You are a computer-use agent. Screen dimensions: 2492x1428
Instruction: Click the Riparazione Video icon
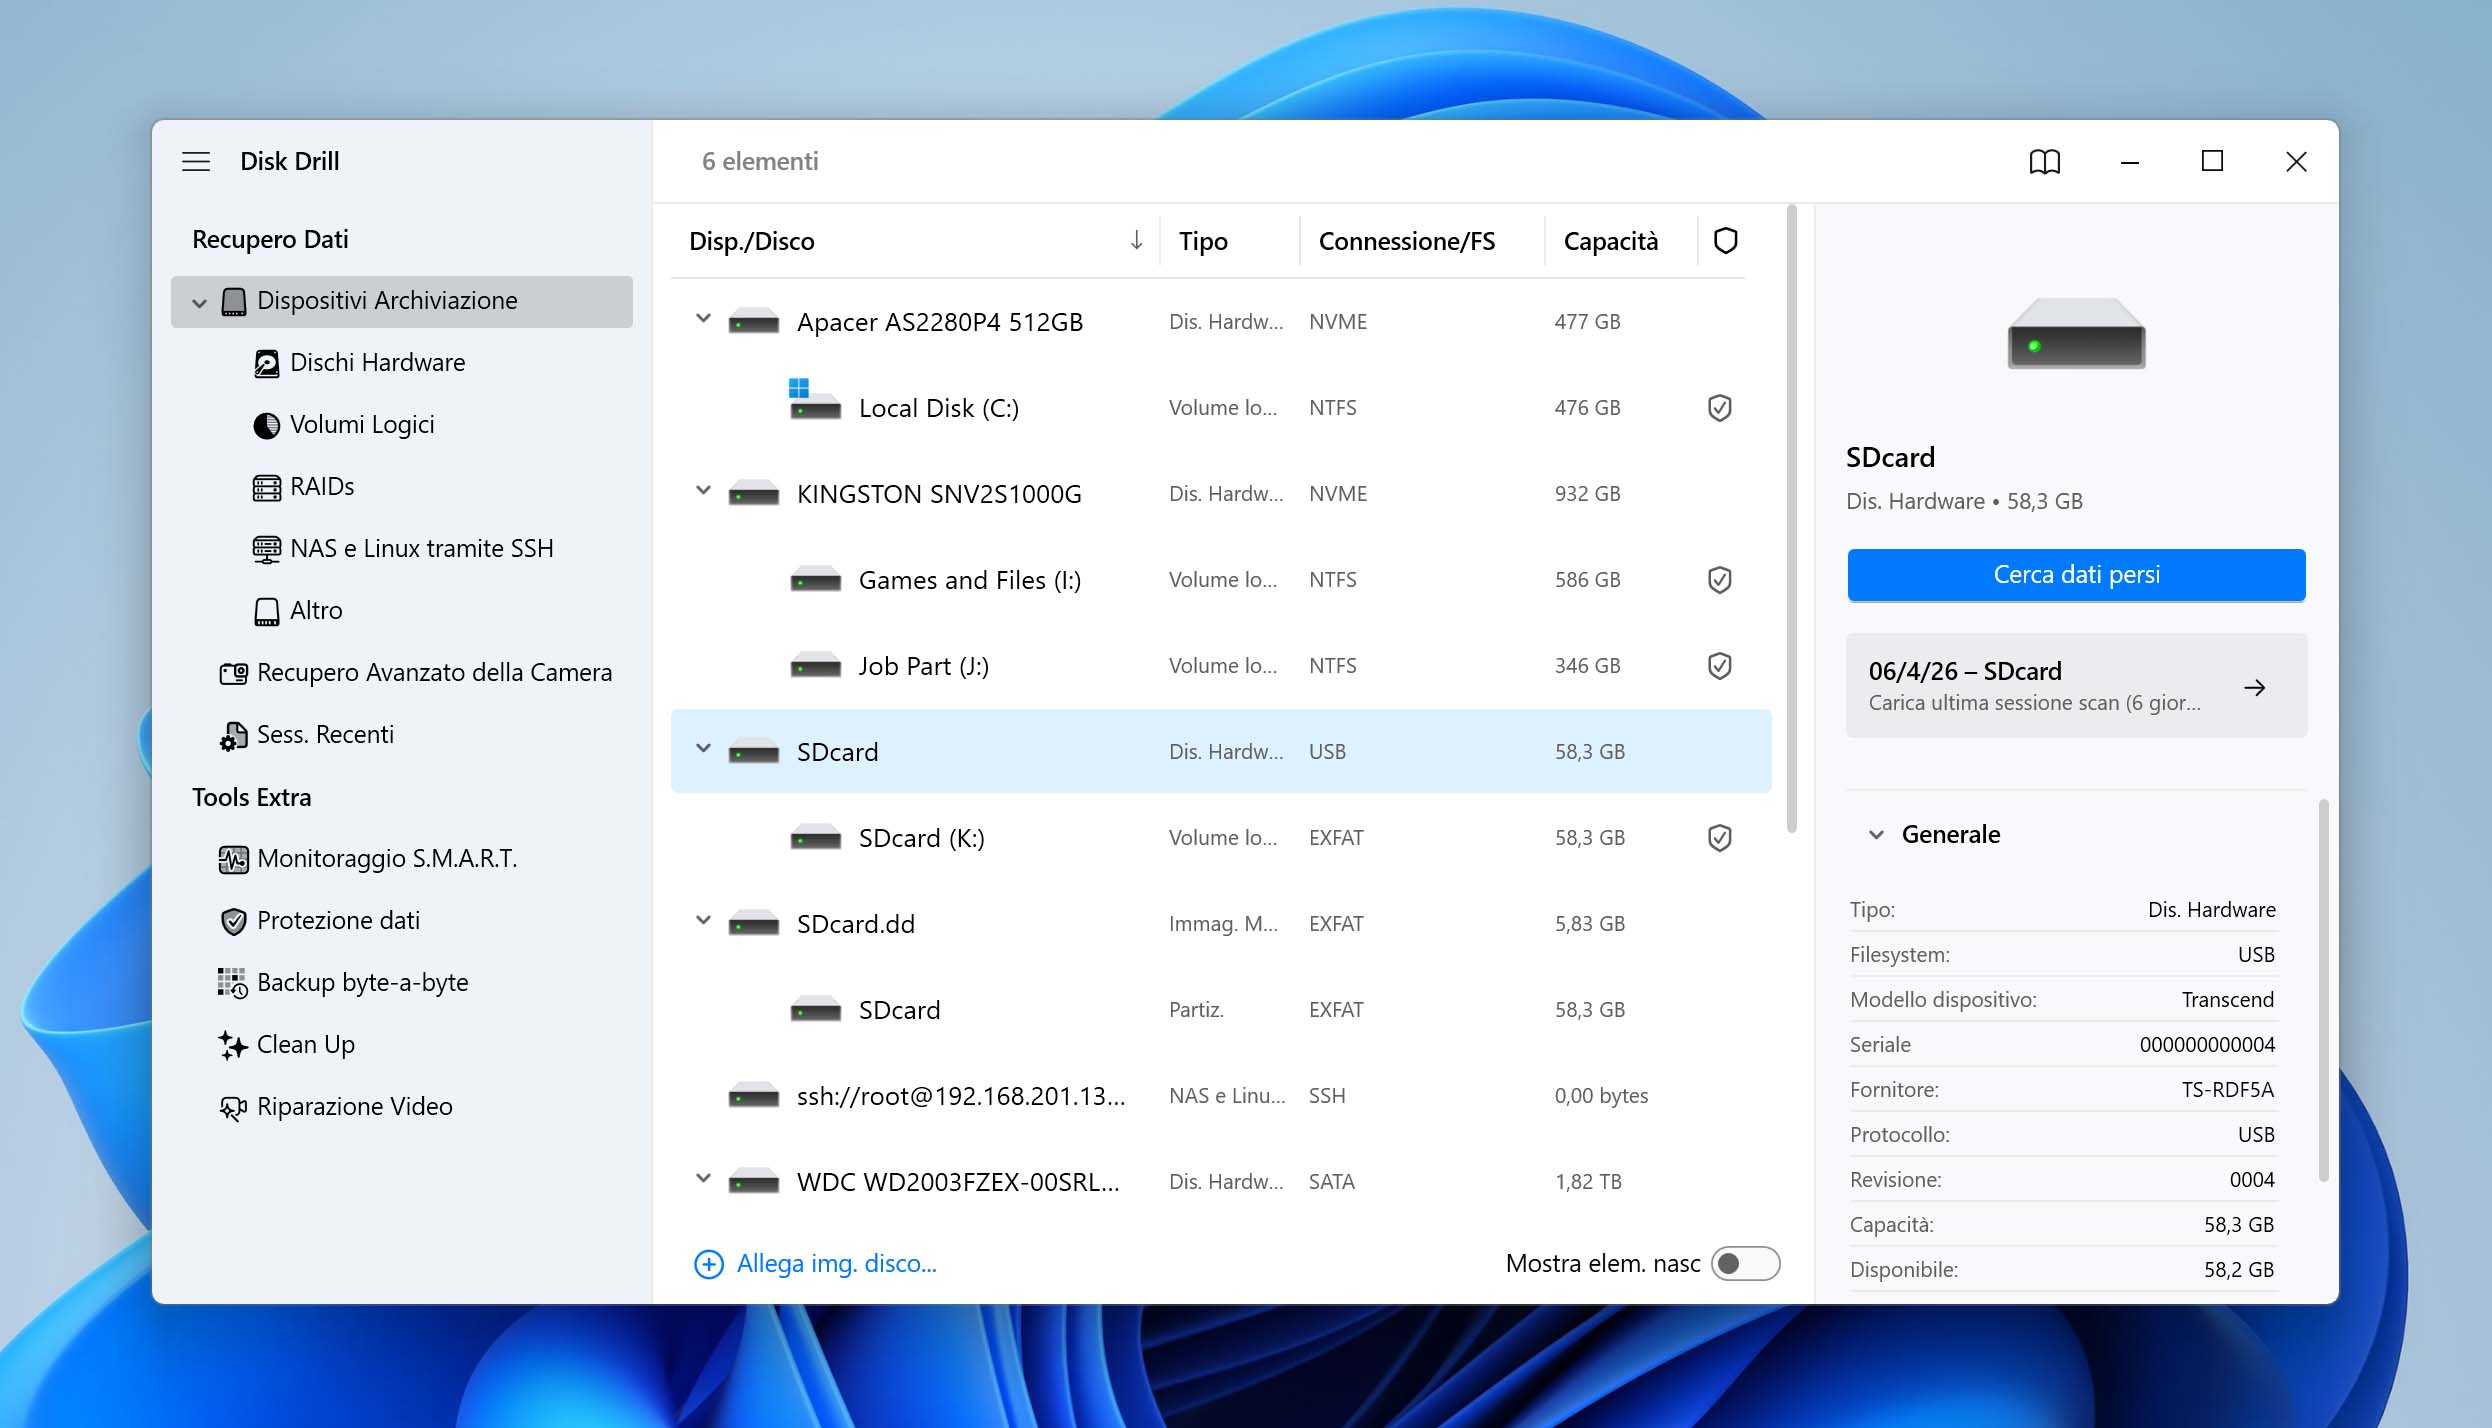233,1107
